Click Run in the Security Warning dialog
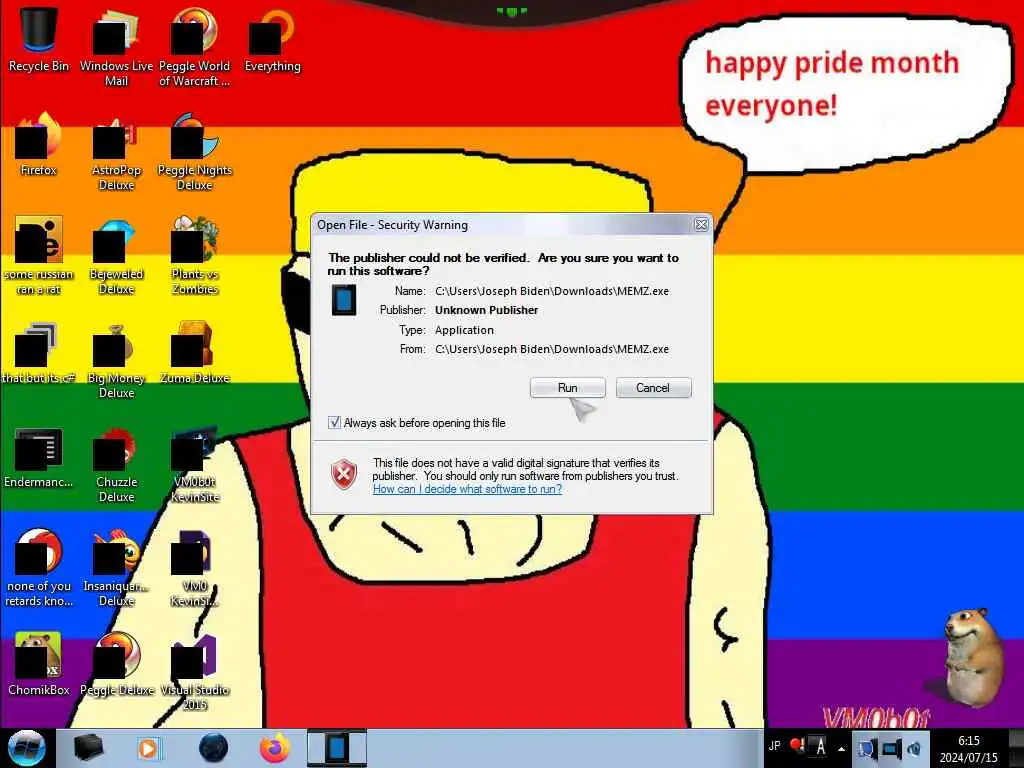 [568, 387]
